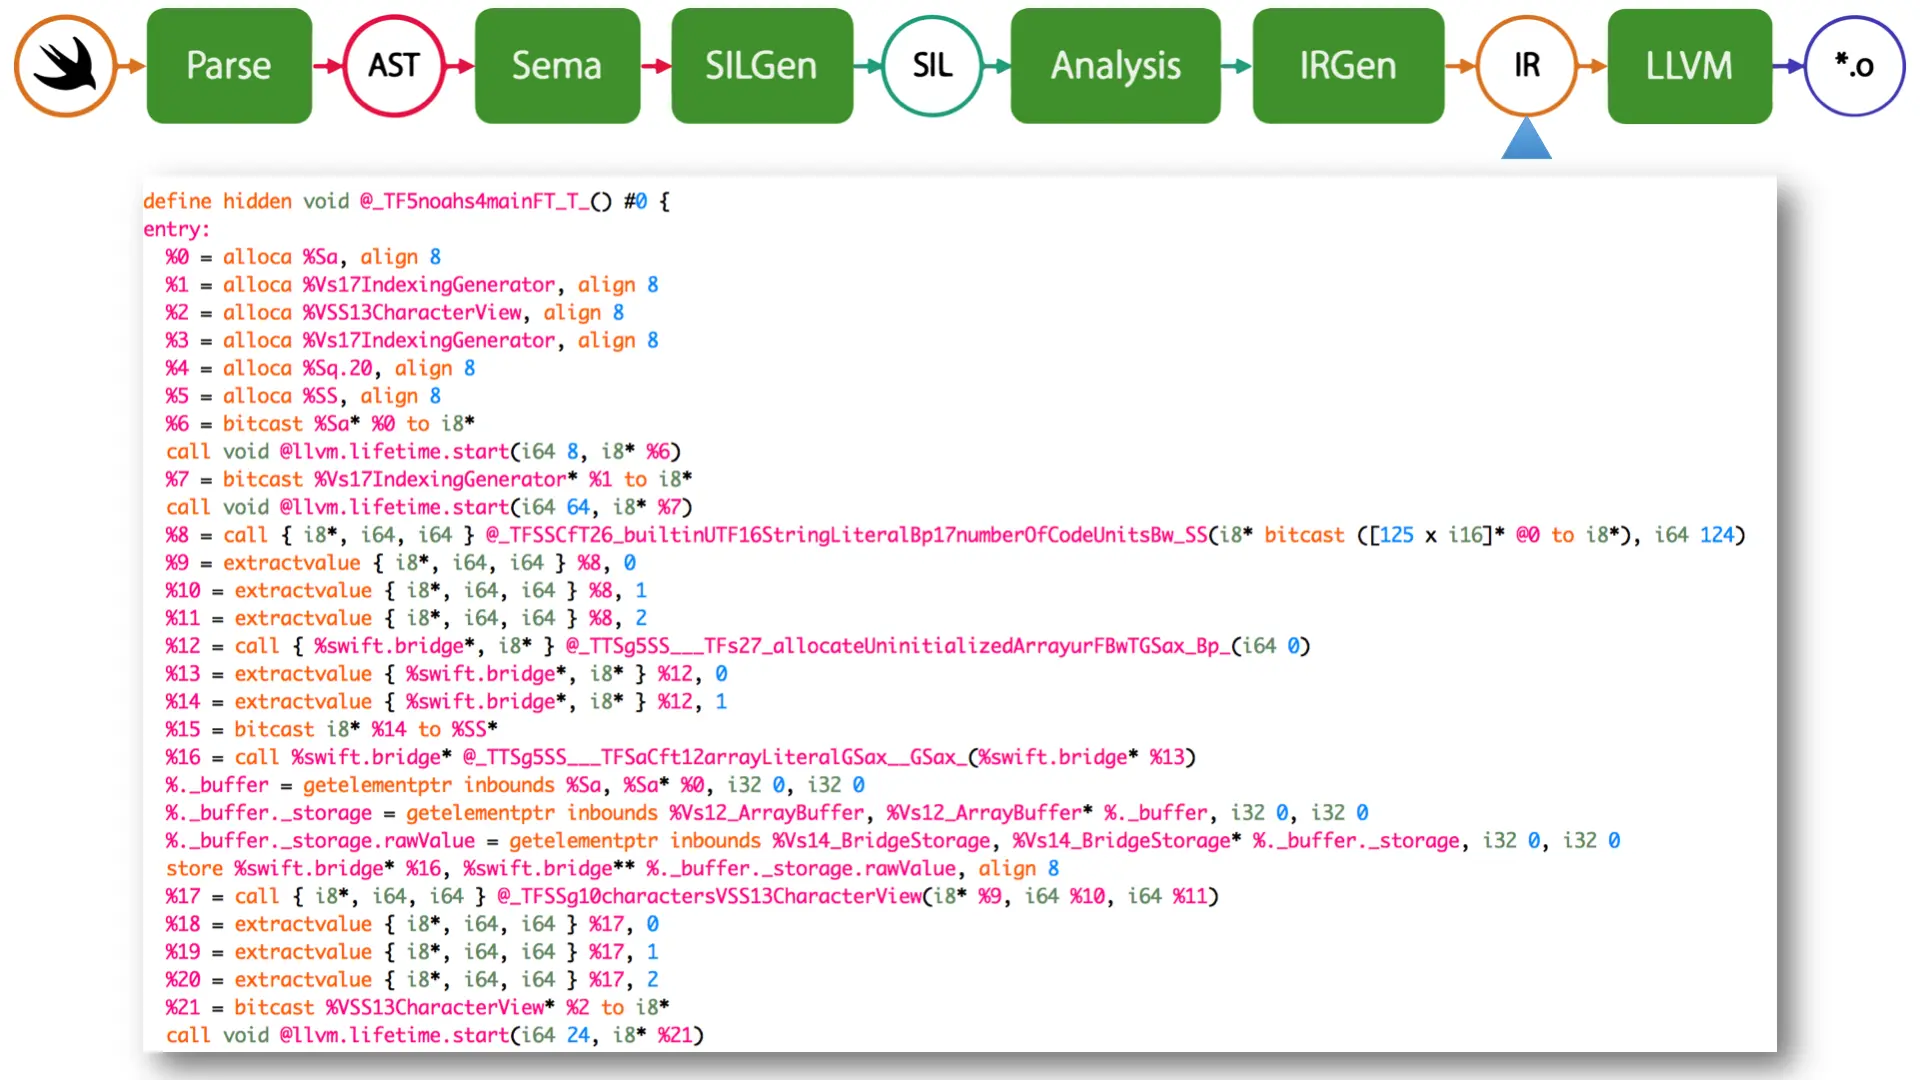
Task: Click the red arrow between Parse and AST
Action: (328, 66)
